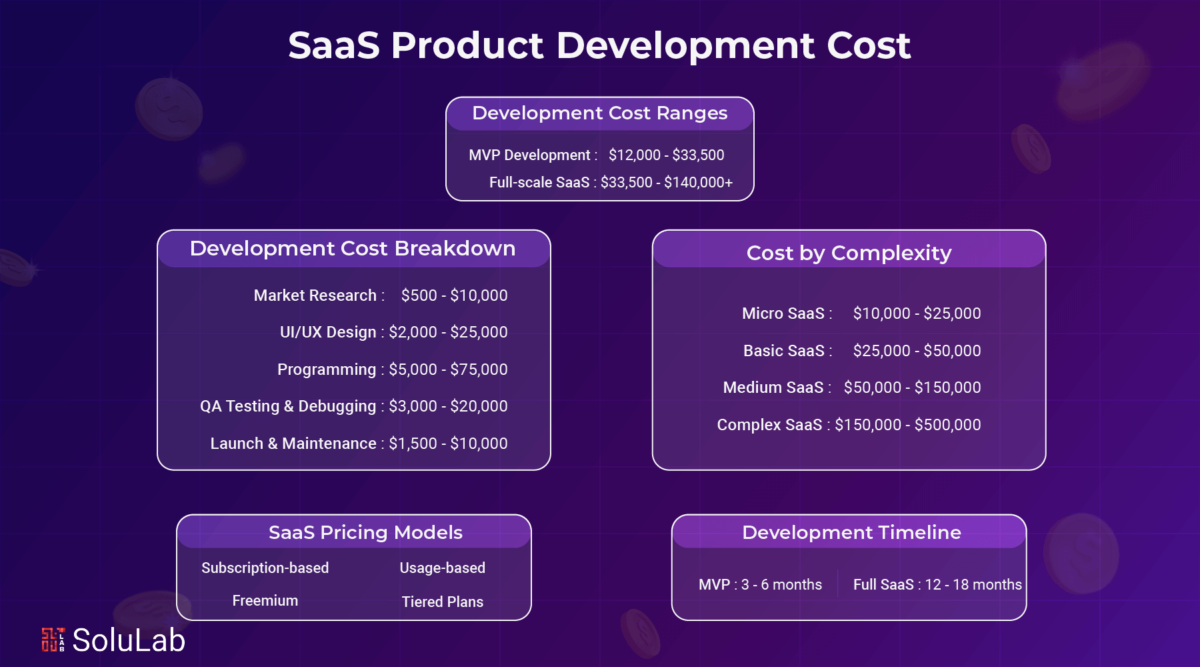Choose the Freemium pricing model

click(x=265, y=601)
